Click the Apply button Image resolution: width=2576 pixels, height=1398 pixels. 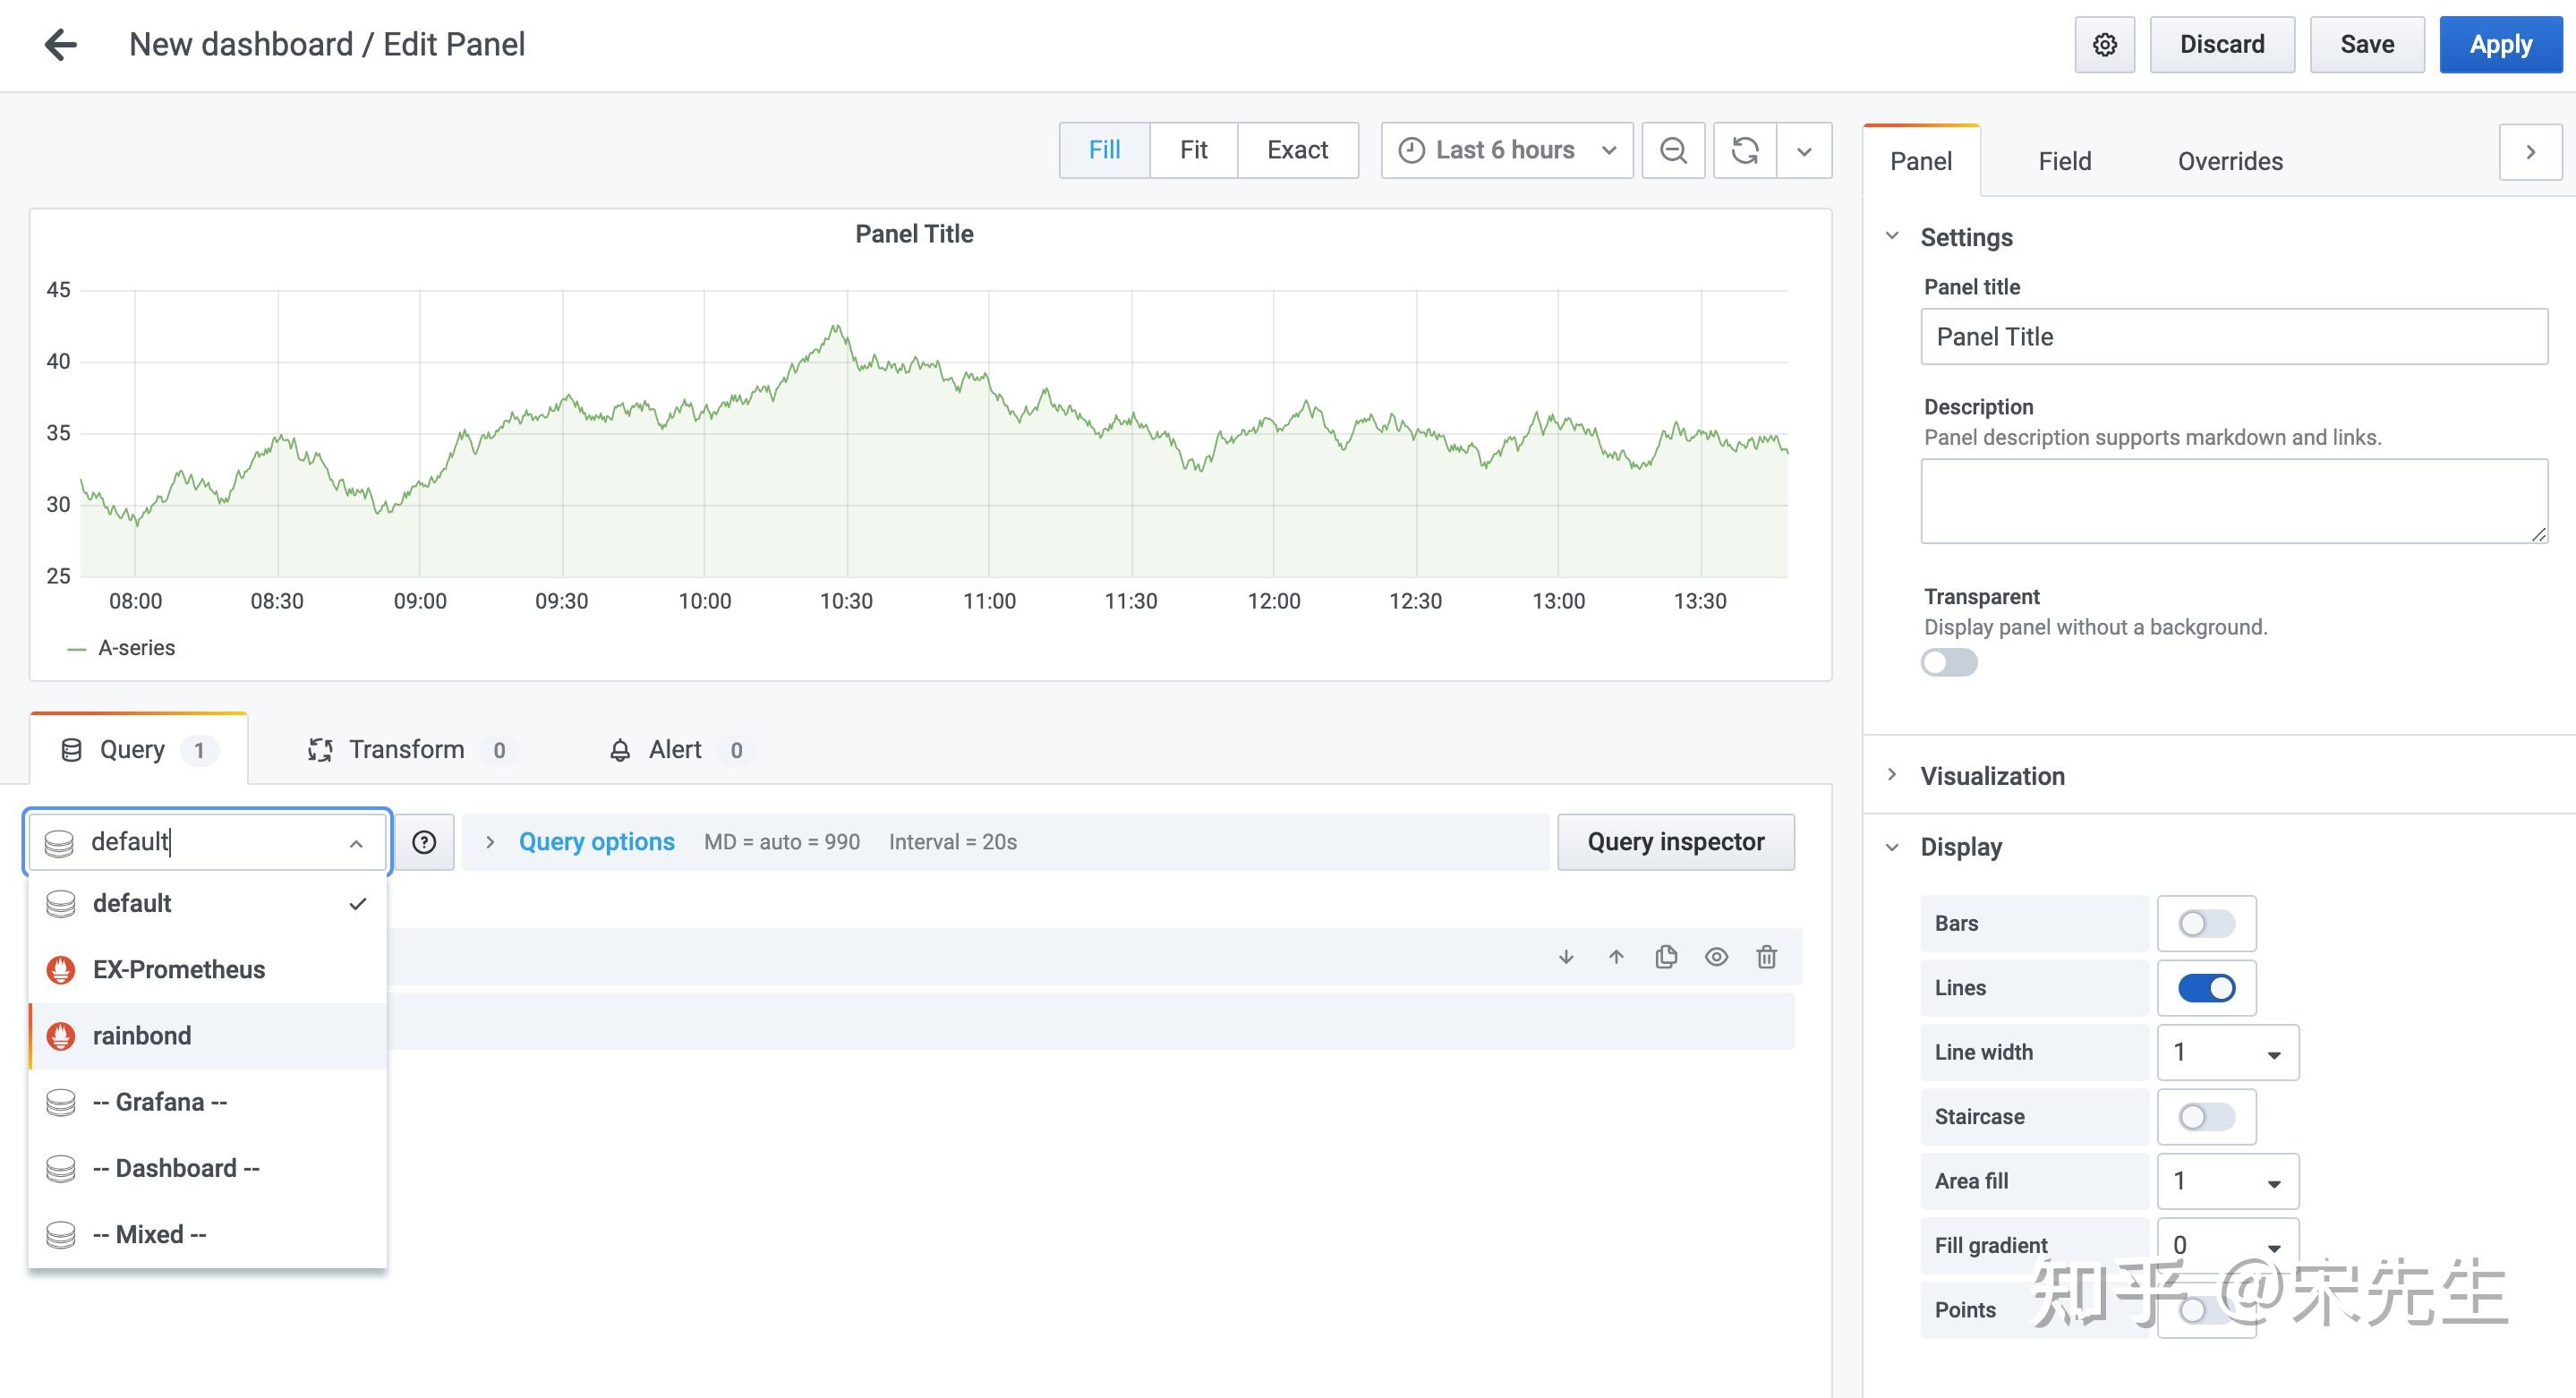2500,44
